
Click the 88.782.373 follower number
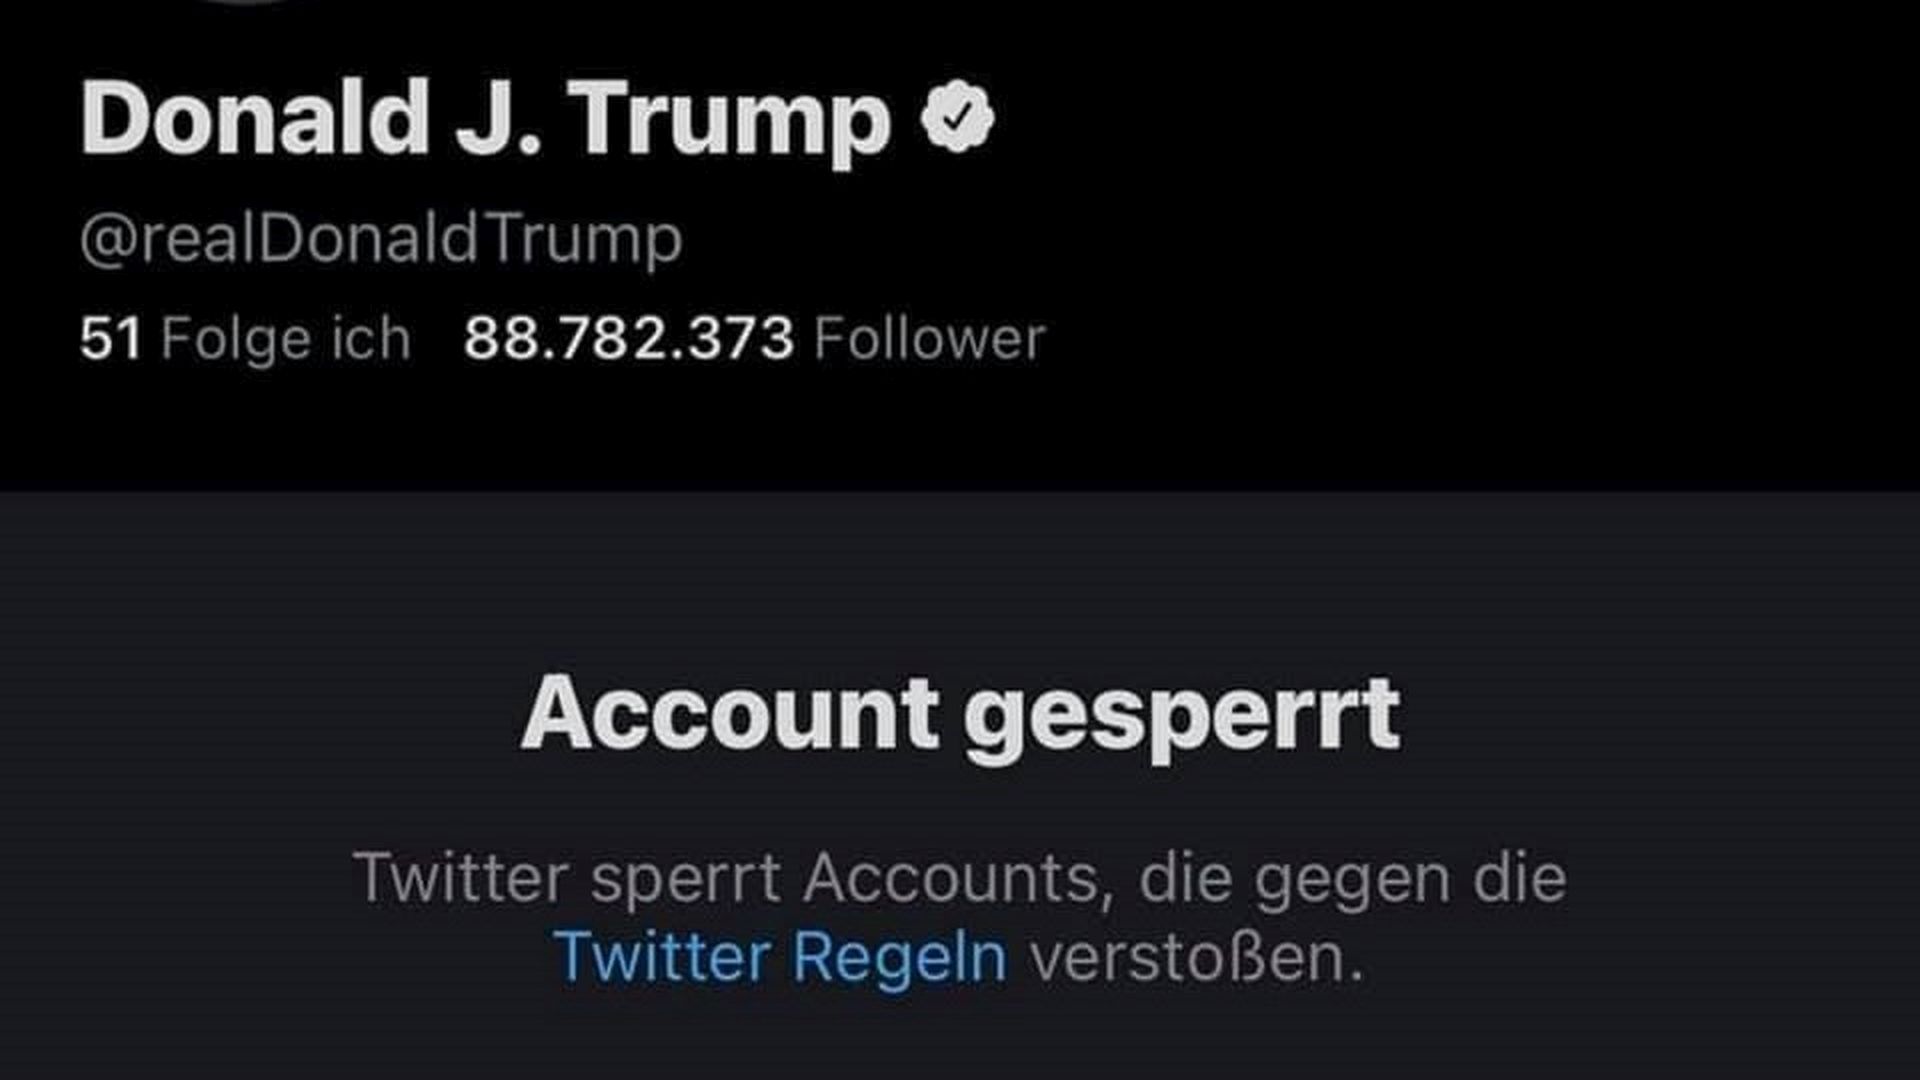[x=628, y=338]
